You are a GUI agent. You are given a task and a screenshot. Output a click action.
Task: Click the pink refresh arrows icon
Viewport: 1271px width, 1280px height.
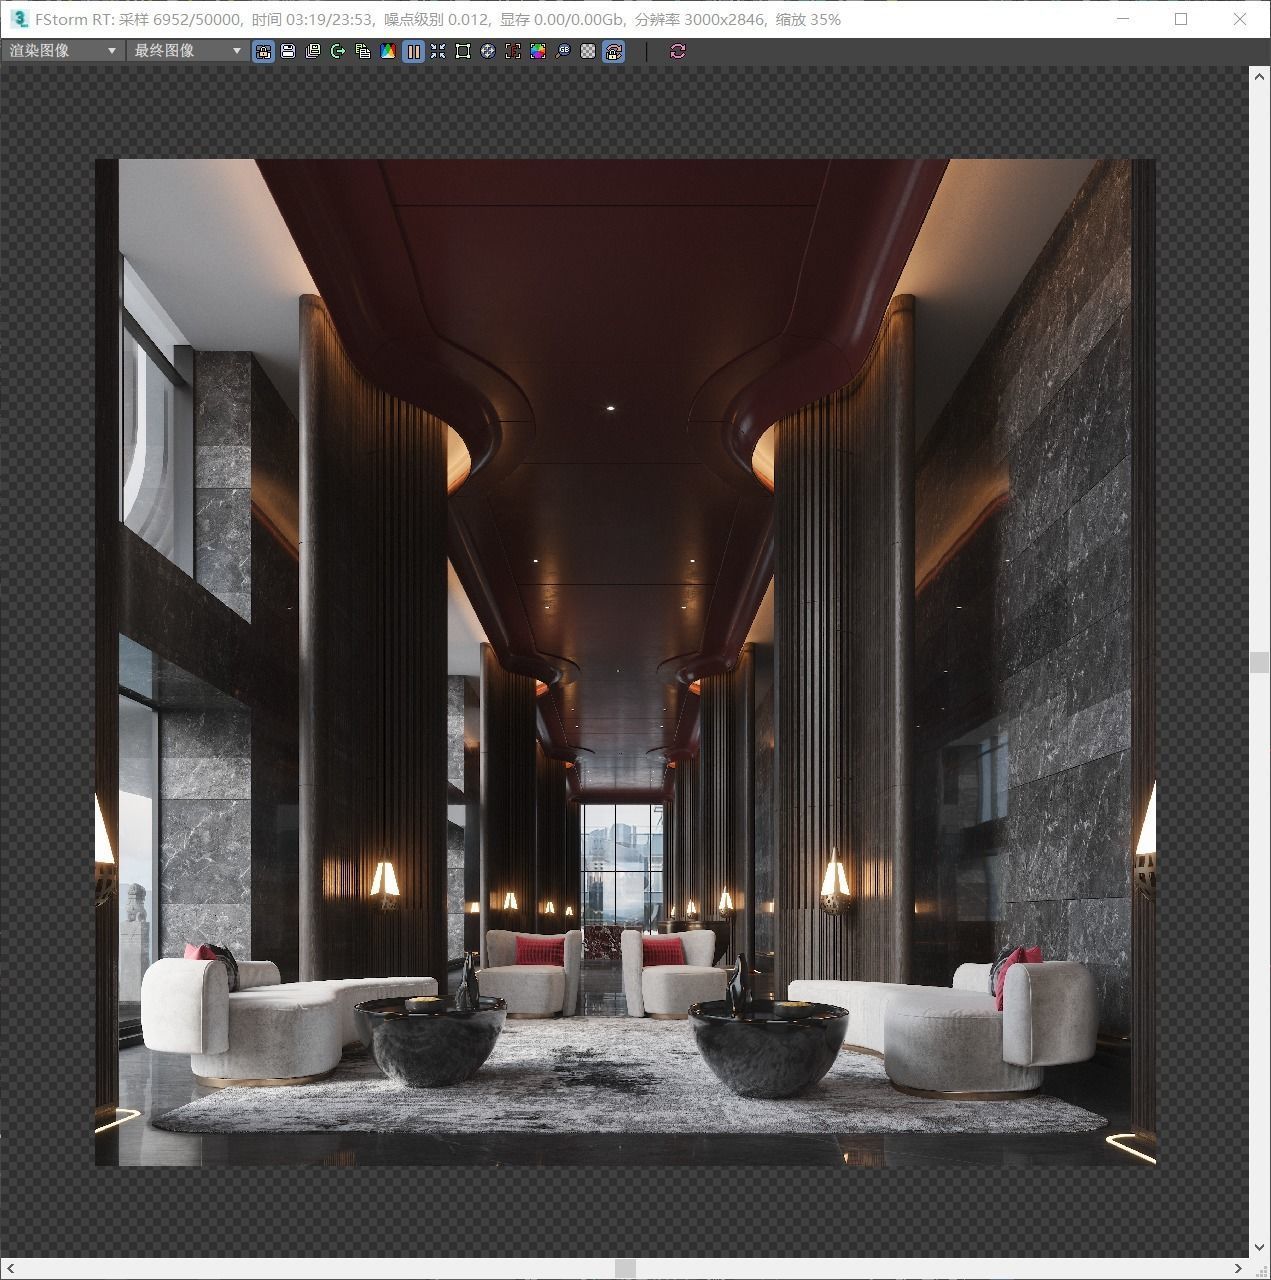pos(678,52)
